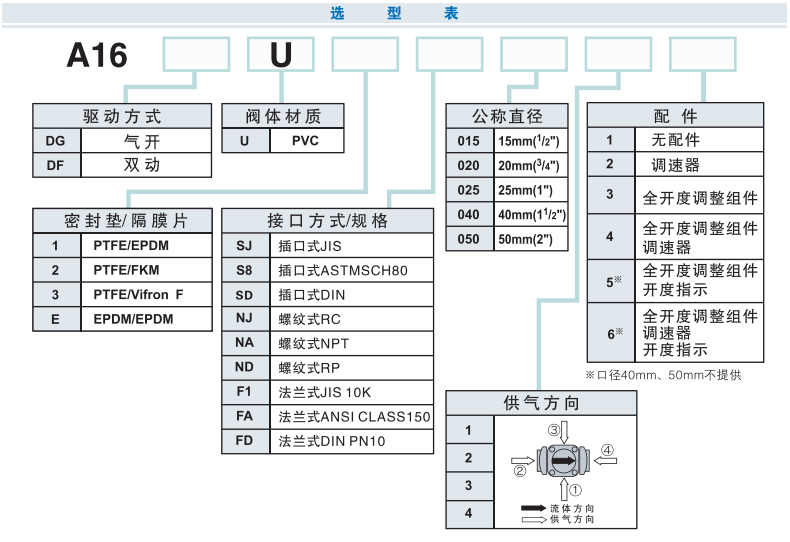Image resolution: width=790 pixels, height=542 pixels.
Task: Click the first empty box after A16
Action: (x=196, y=55)
